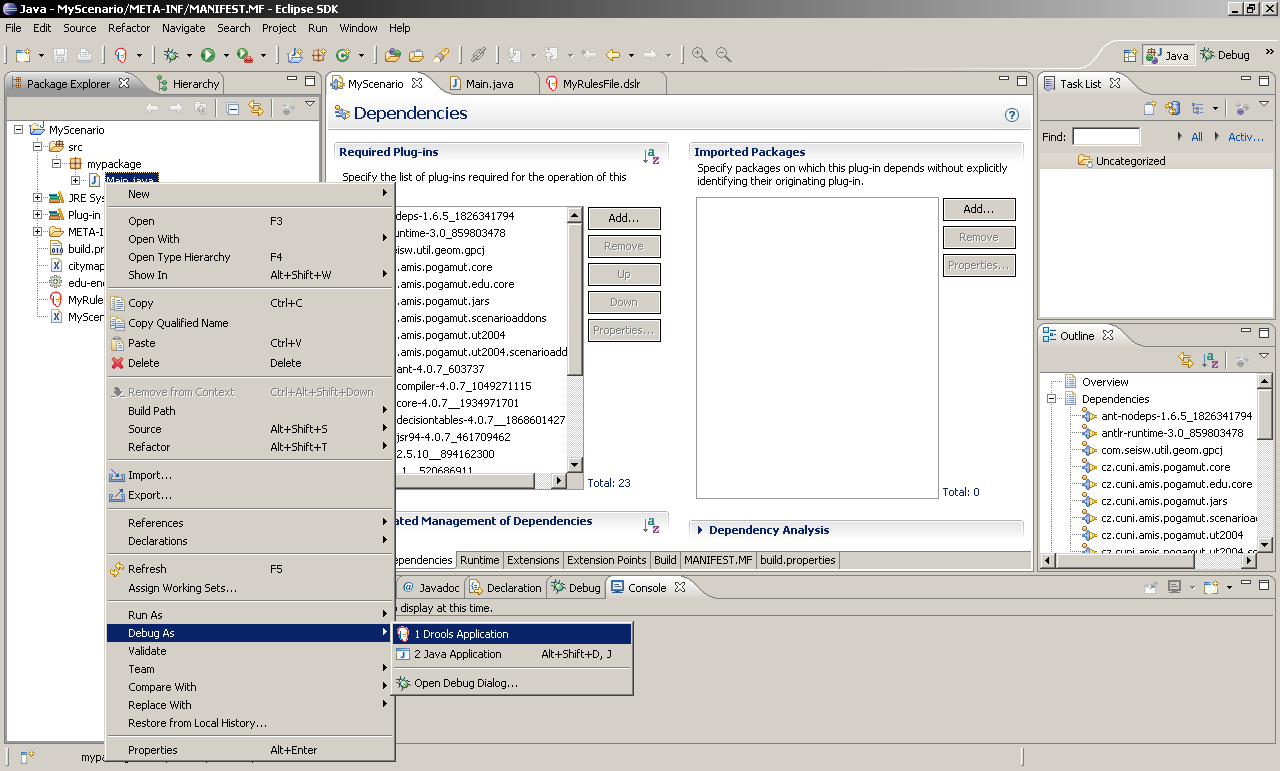Open the MANIFEST.MF bottom tab
The image size is (1280, 771).
(x=718, y=560)
